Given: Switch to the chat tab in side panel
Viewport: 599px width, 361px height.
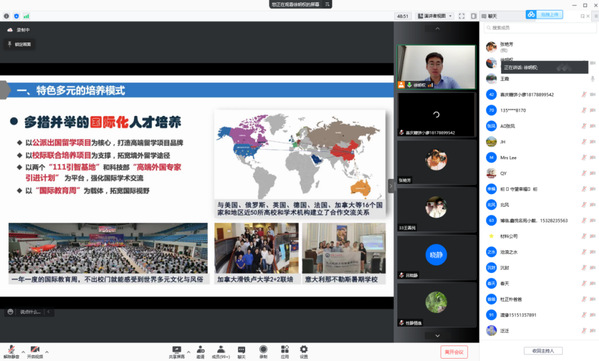Looking at the screenshot, I should pyautogui.click(x=489, y=16).
